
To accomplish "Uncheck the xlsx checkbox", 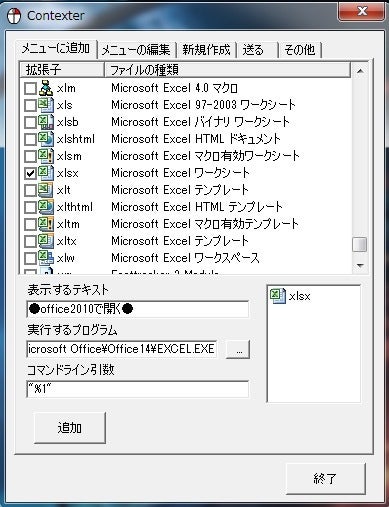I will pos(30,173).
